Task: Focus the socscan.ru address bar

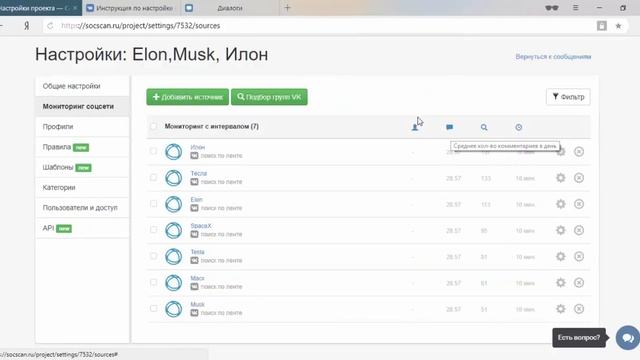Action: coord(318,26)
